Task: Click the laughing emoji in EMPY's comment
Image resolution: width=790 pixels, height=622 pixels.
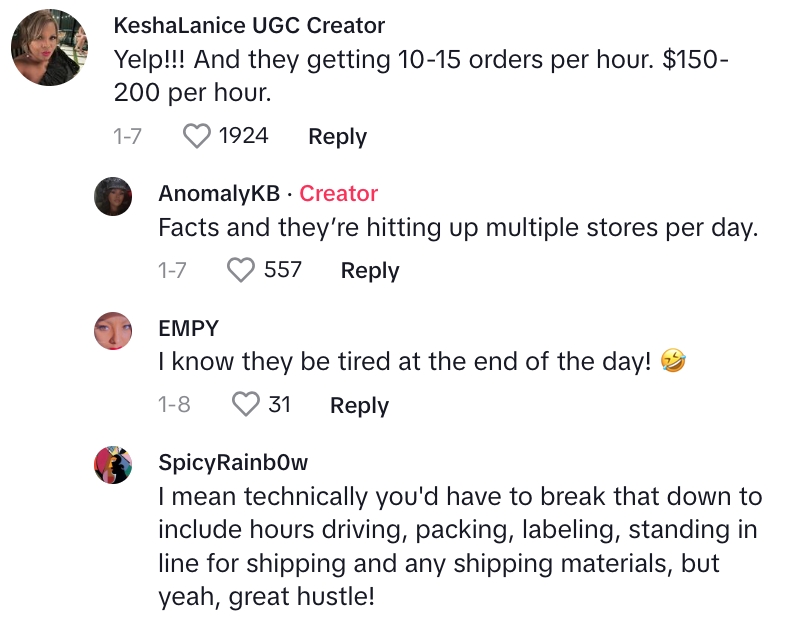Action: pos(673,363)
